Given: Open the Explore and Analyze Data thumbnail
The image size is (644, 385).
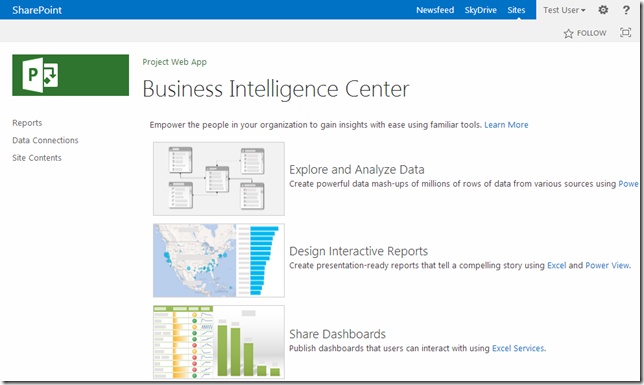Looking at the screenshot, I should click(219, 179).
